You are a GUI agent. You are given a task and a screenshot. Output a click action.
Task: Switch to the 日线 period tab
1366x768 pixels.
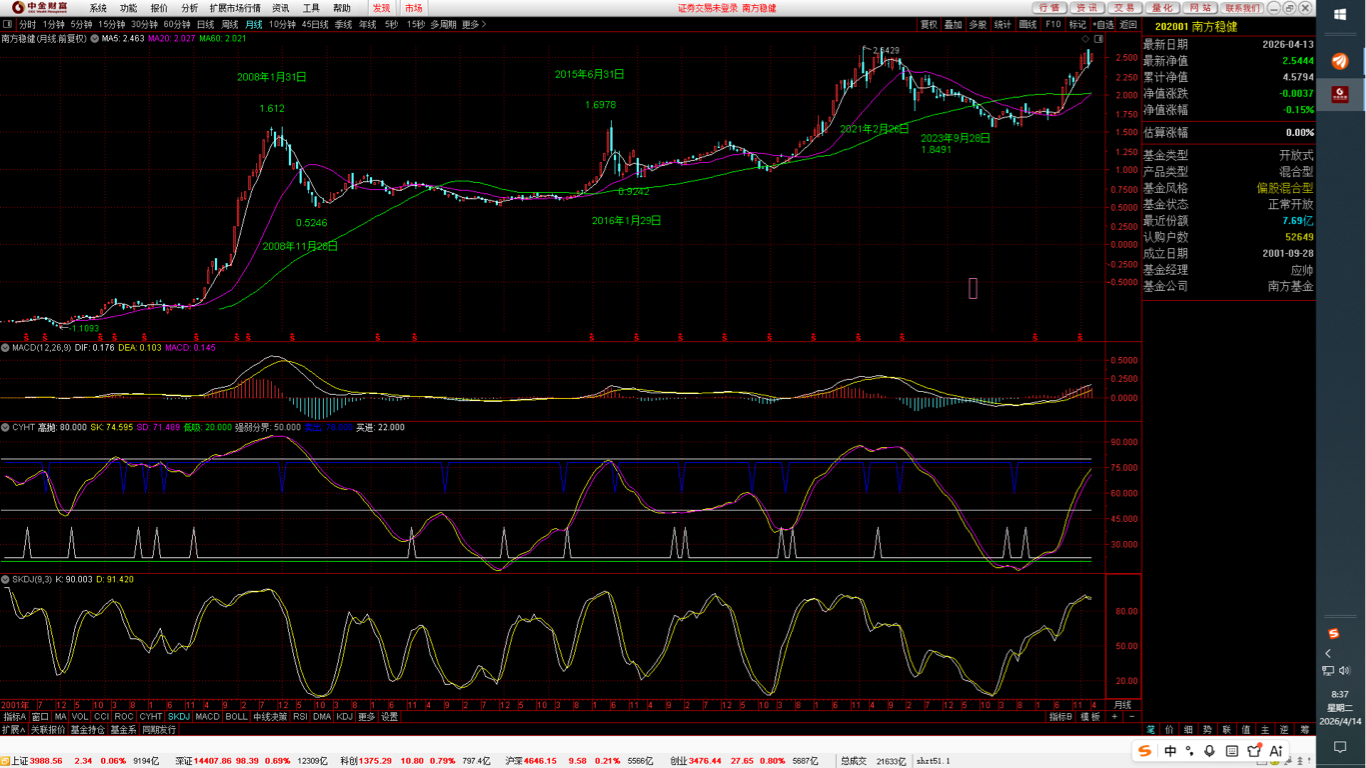coord(205,24)
